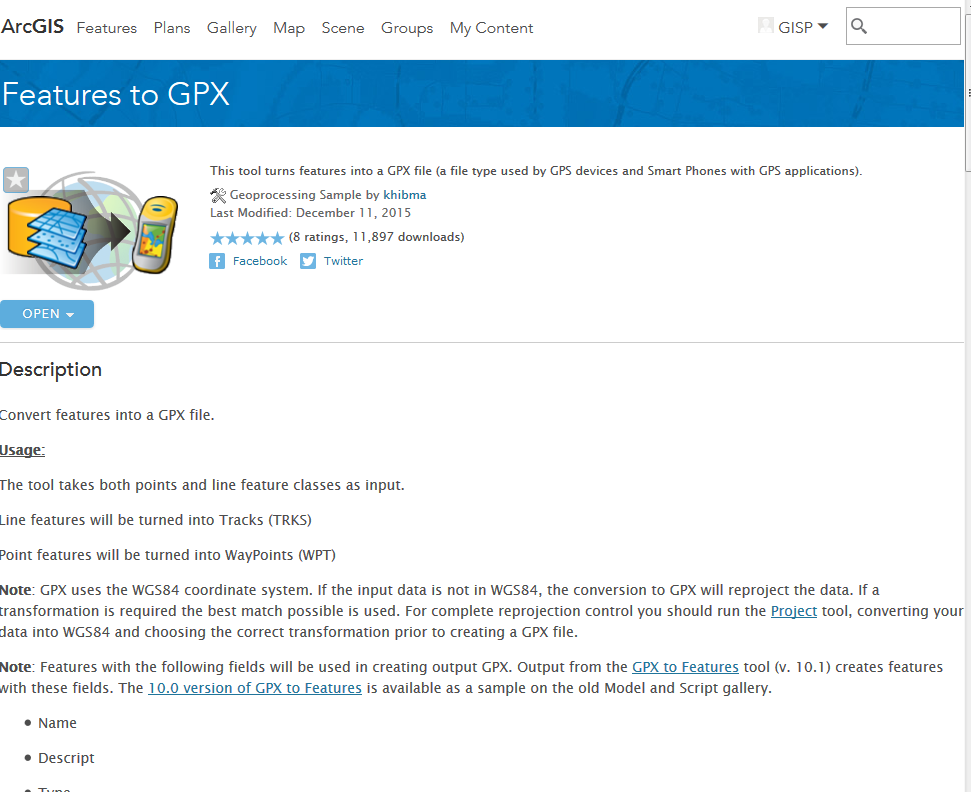
Task: Expand the GISP user dropdown
Action: pos(802,27)
